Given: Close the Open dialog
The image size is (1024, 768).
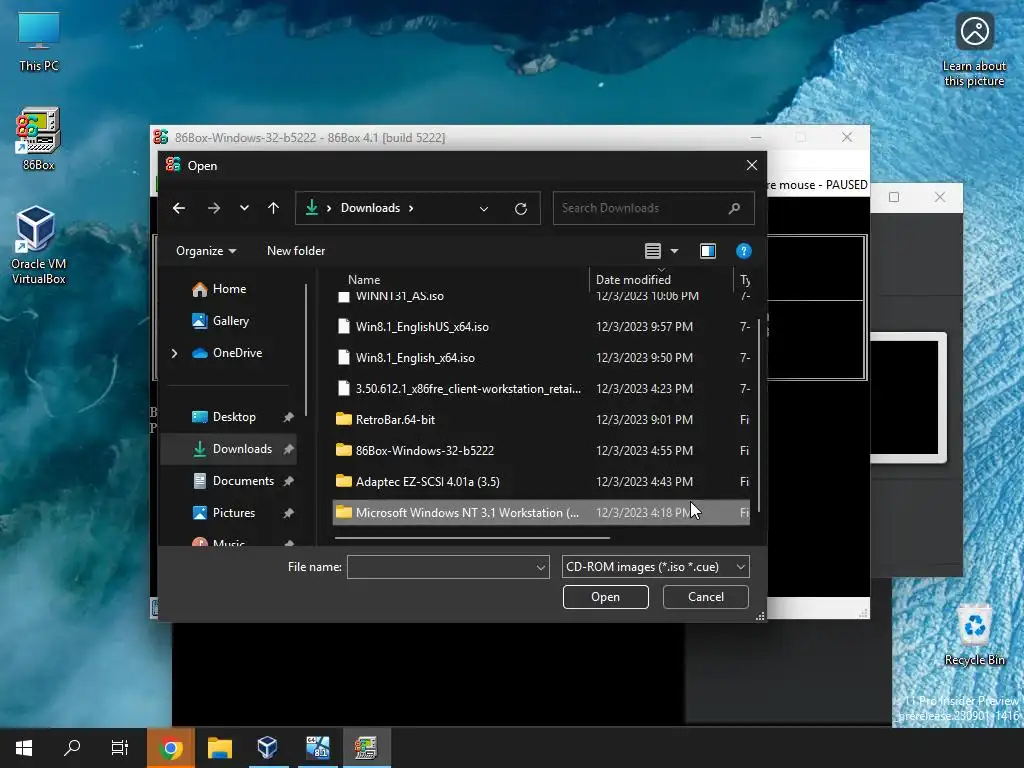Looking at the screenshot, I should 752,166.
